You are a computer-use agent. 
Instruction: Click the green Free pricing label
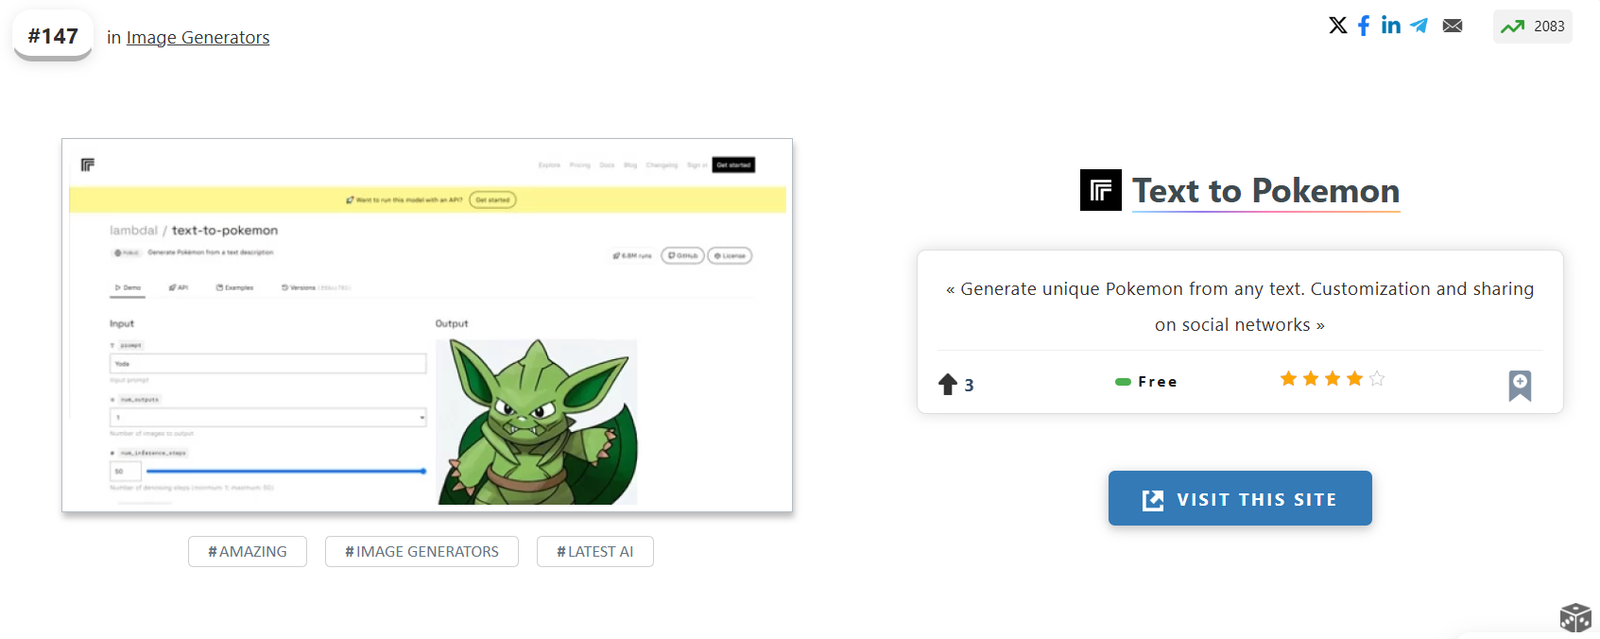tap(1146, 382)
